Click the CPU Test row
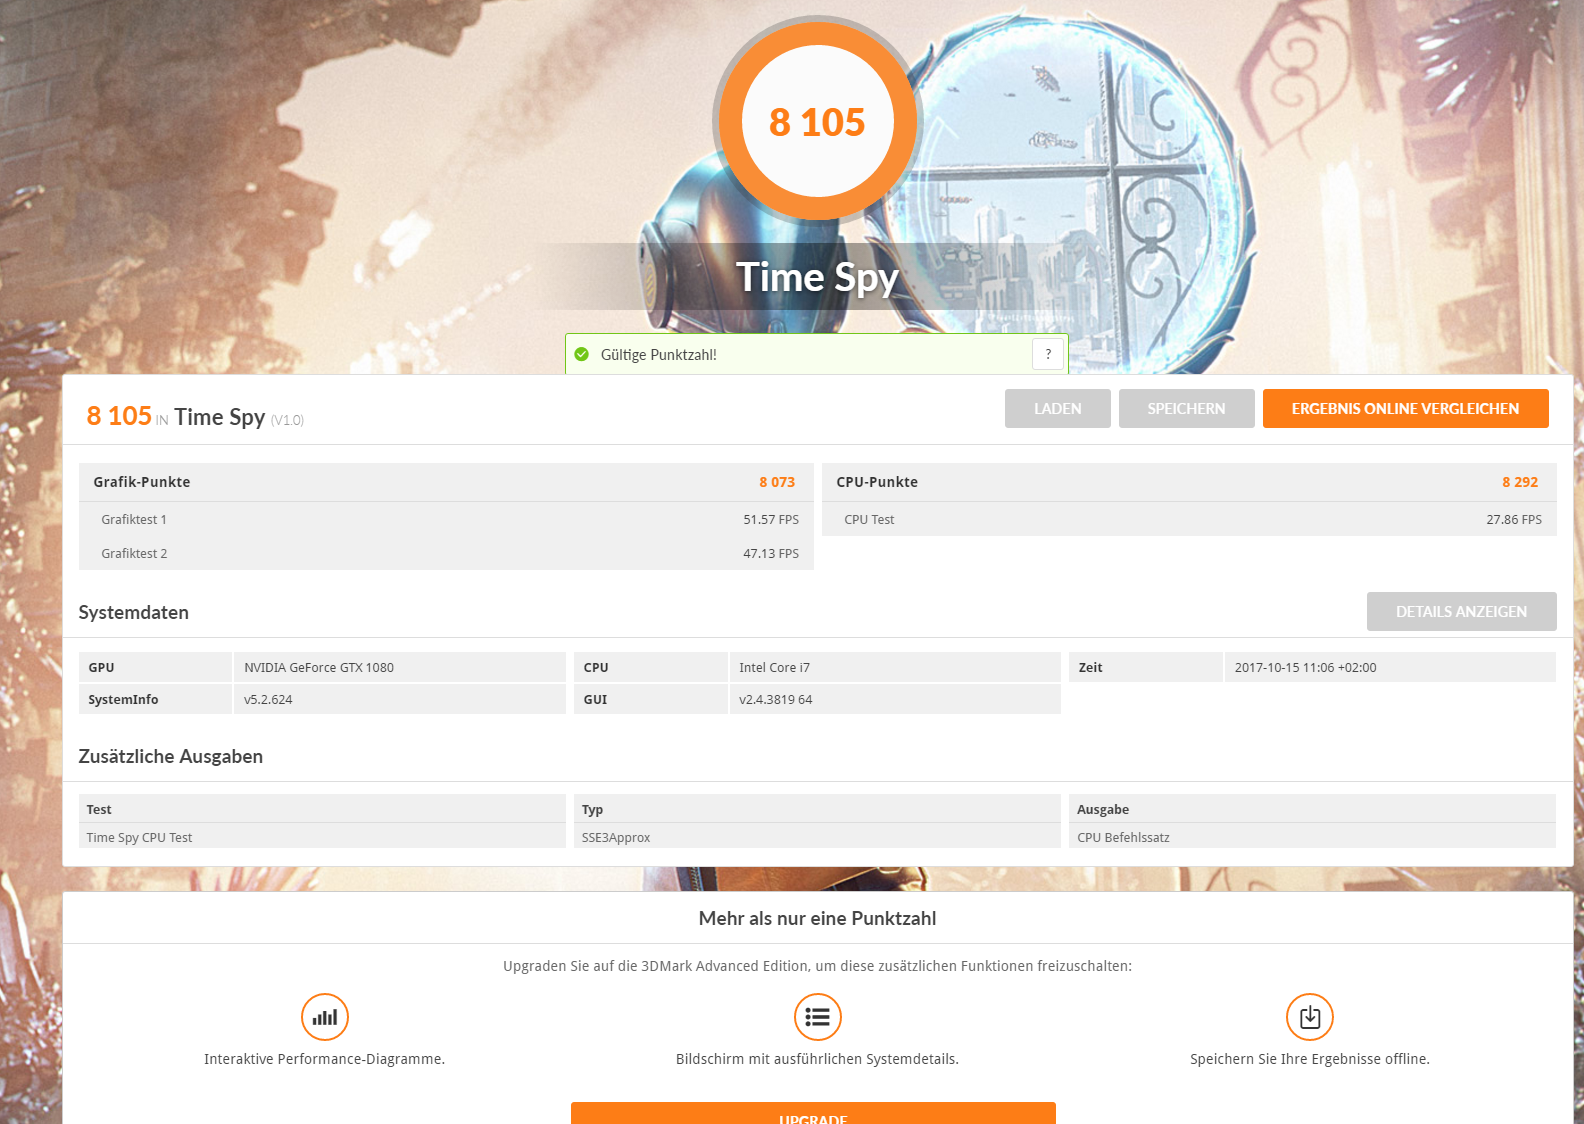Screen dimensions: 1584x1124 1189,519
